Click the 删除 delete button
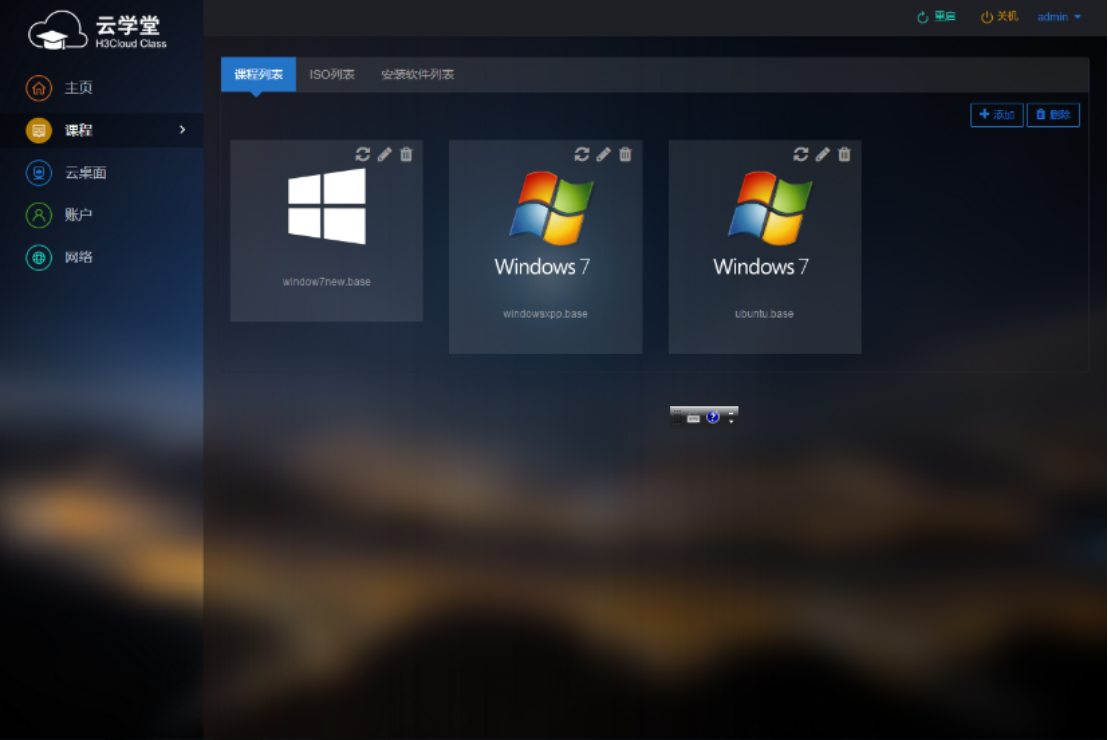The height and width of the screenshot is (740, 1108). point(1053,114)
